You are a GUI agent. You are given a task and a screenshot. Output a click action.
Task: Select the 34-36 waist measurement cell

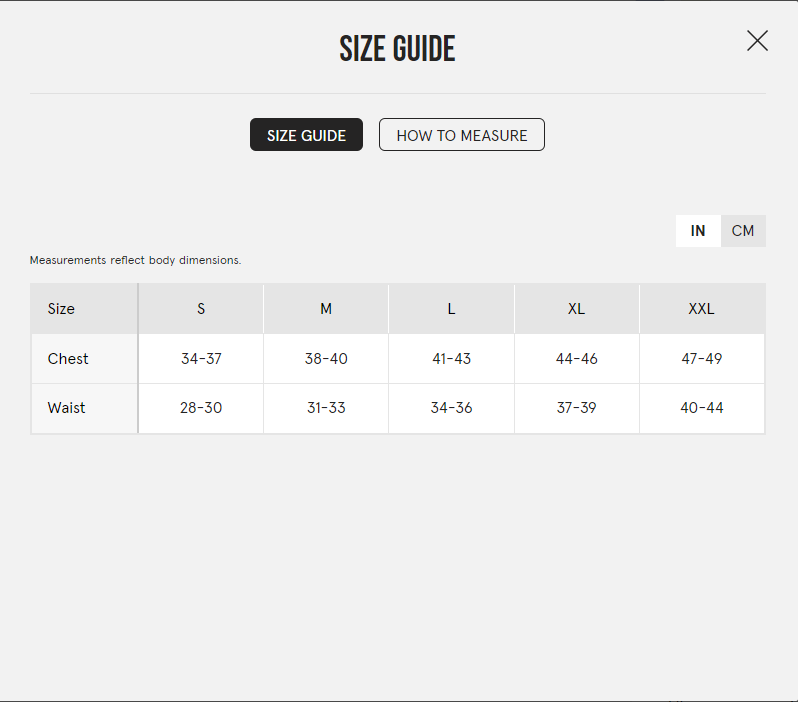(451, 408)
